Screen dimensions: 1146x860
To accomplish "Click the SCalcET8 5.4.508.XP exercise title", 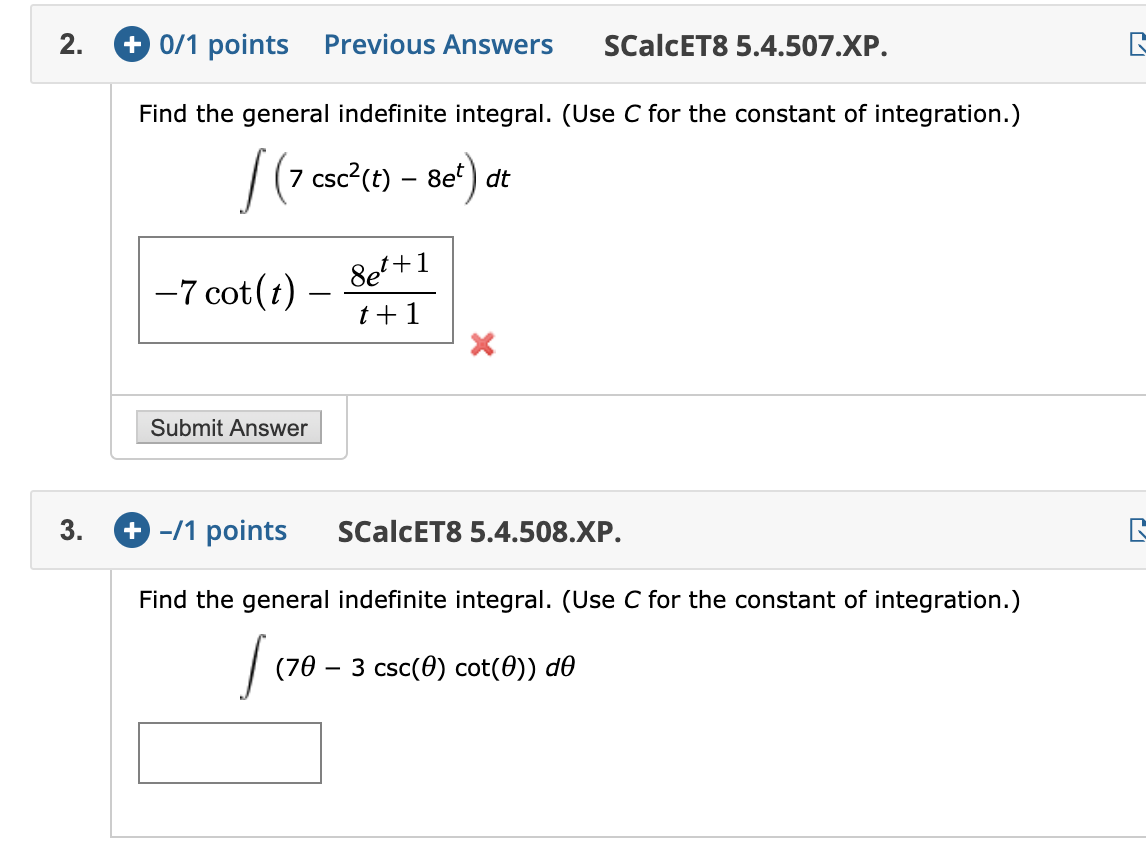I will click(x=479, y=531).
